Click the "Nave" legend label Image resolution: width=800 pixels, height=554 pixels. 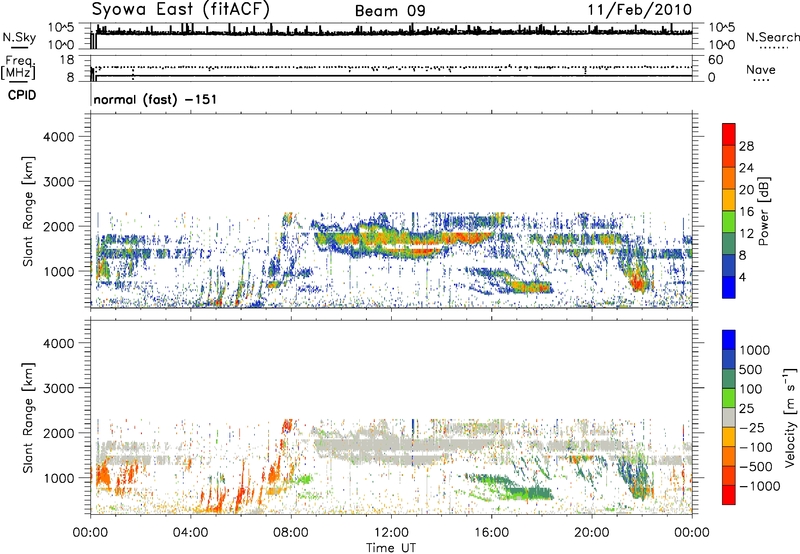click(761, 69)
